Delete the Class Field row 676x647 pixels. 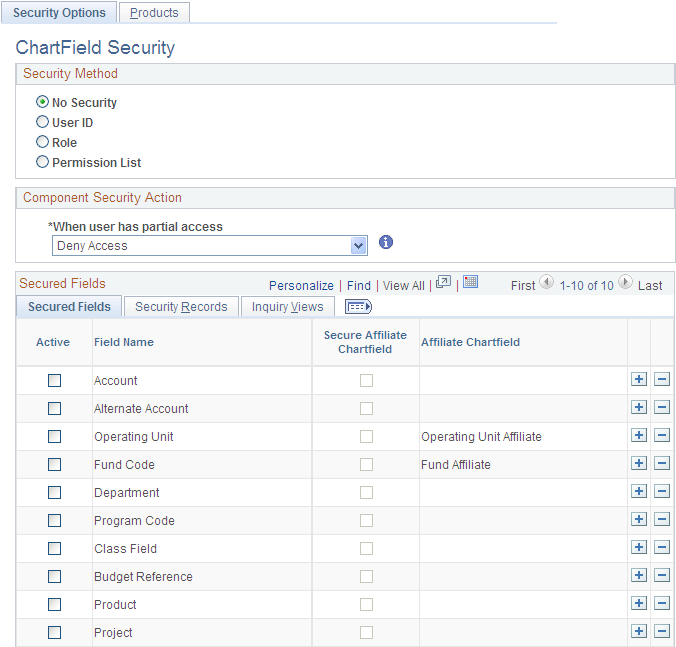pos(661,547)
